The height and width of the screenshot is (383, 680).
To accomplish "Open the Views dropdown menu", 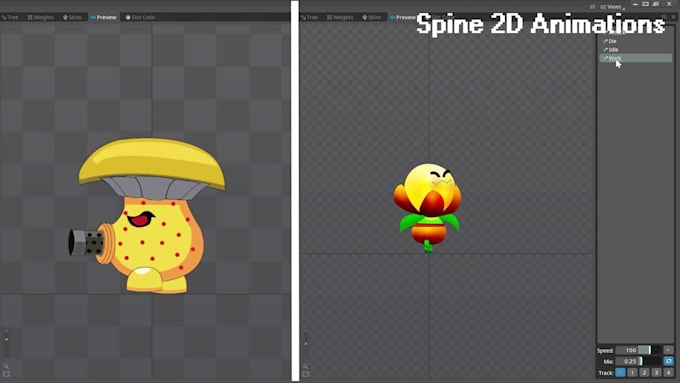I will (x=613, y=7).
